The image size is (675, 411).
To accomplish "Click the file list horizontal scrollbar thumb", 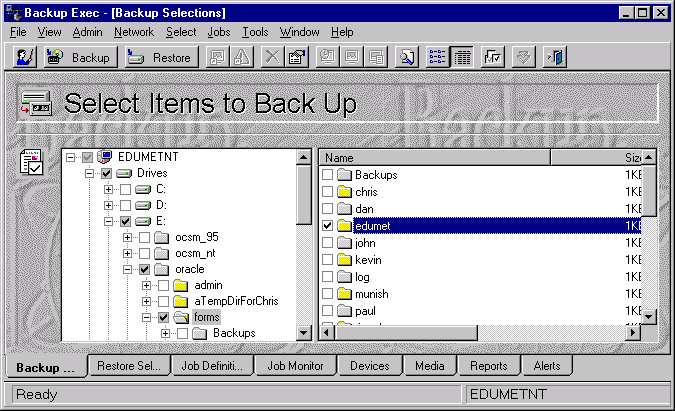I will point(406,332).
